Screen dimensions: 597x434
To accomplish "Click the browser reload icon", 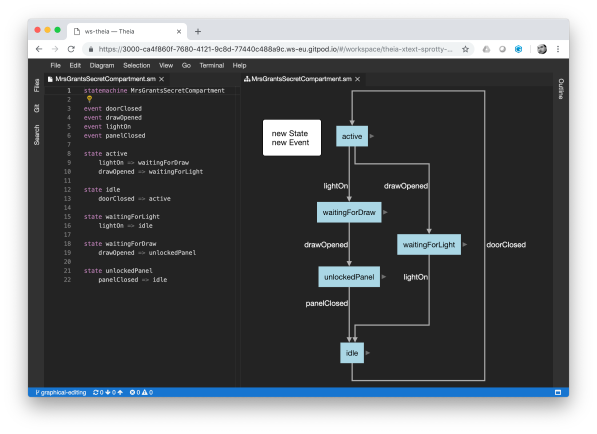I will 71,49.
